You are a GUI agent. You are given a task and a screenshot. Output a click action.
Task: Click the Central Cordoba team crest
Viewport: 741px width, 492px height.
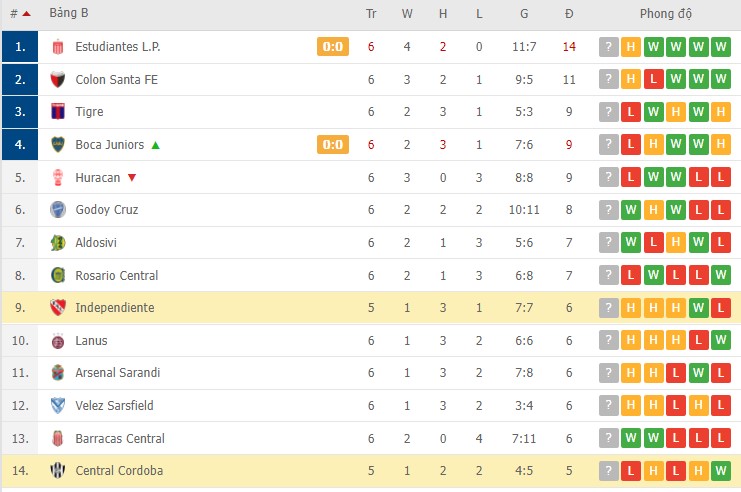click(57, 471)
